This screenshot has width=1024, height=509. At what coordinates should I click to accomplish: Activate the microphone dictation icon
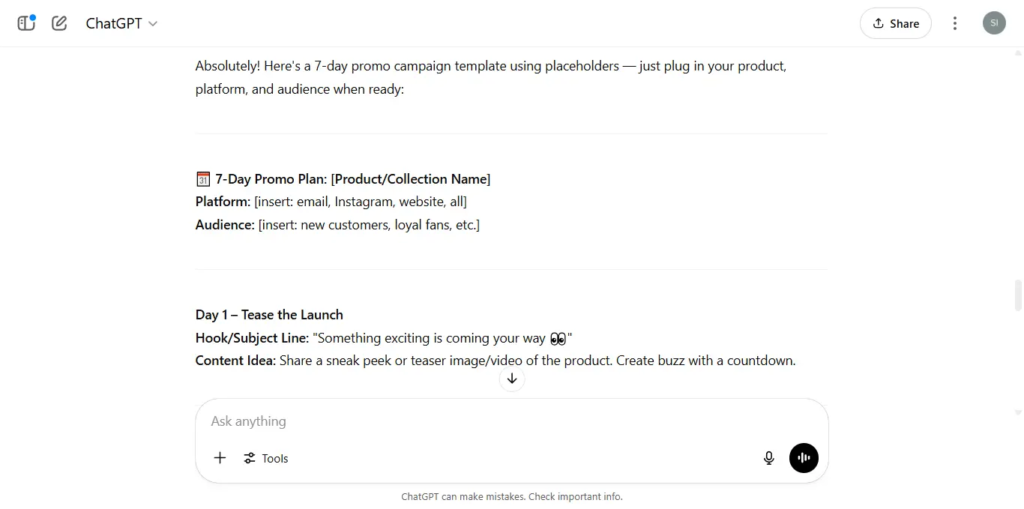[x=769, y=458]
